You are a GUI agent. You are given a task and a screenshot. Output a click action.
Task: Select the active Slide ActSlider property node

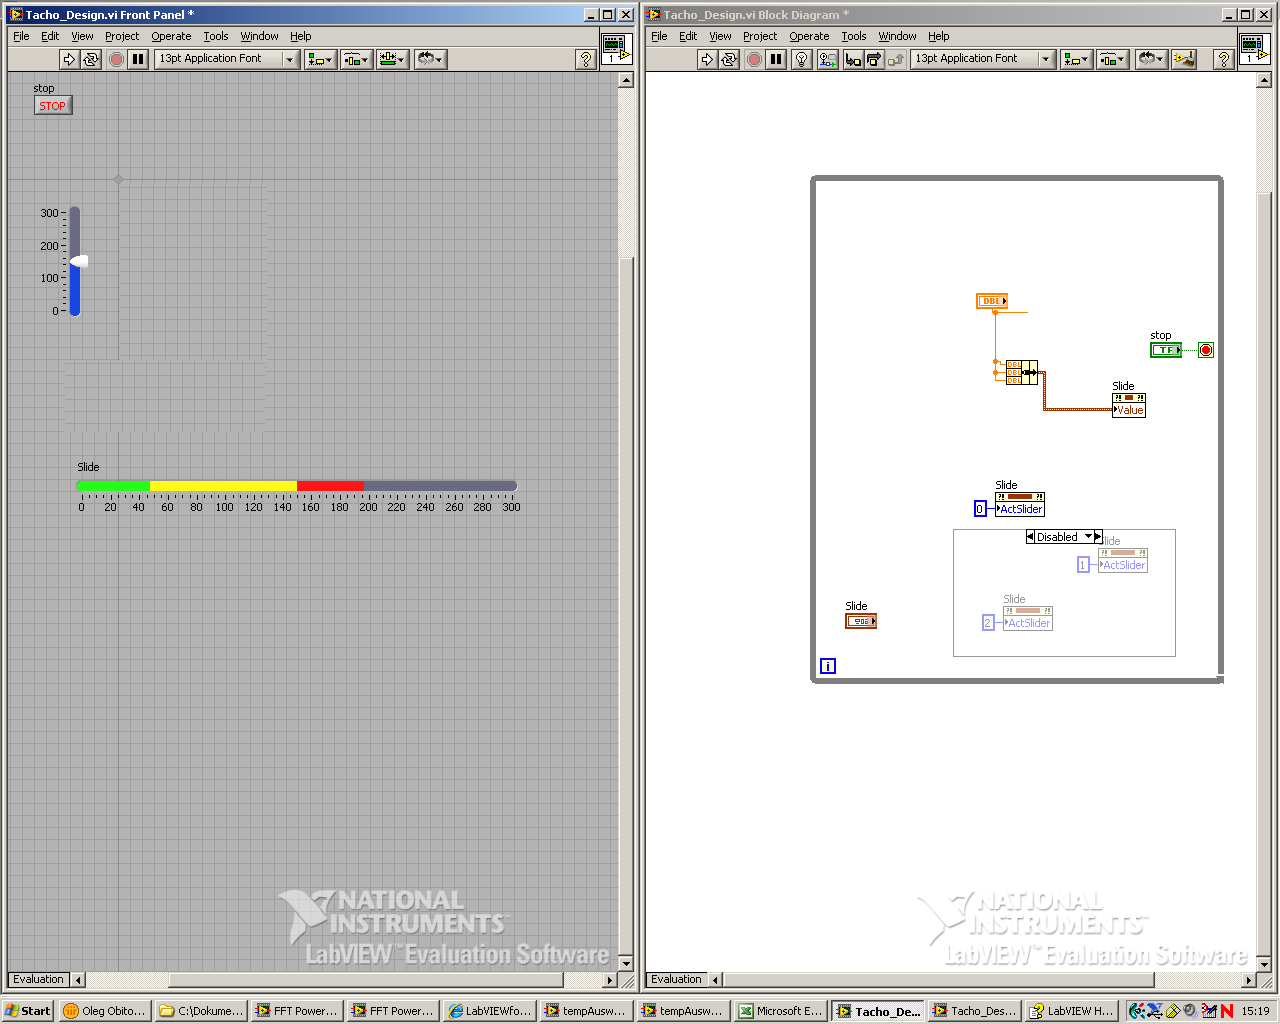1020,504
